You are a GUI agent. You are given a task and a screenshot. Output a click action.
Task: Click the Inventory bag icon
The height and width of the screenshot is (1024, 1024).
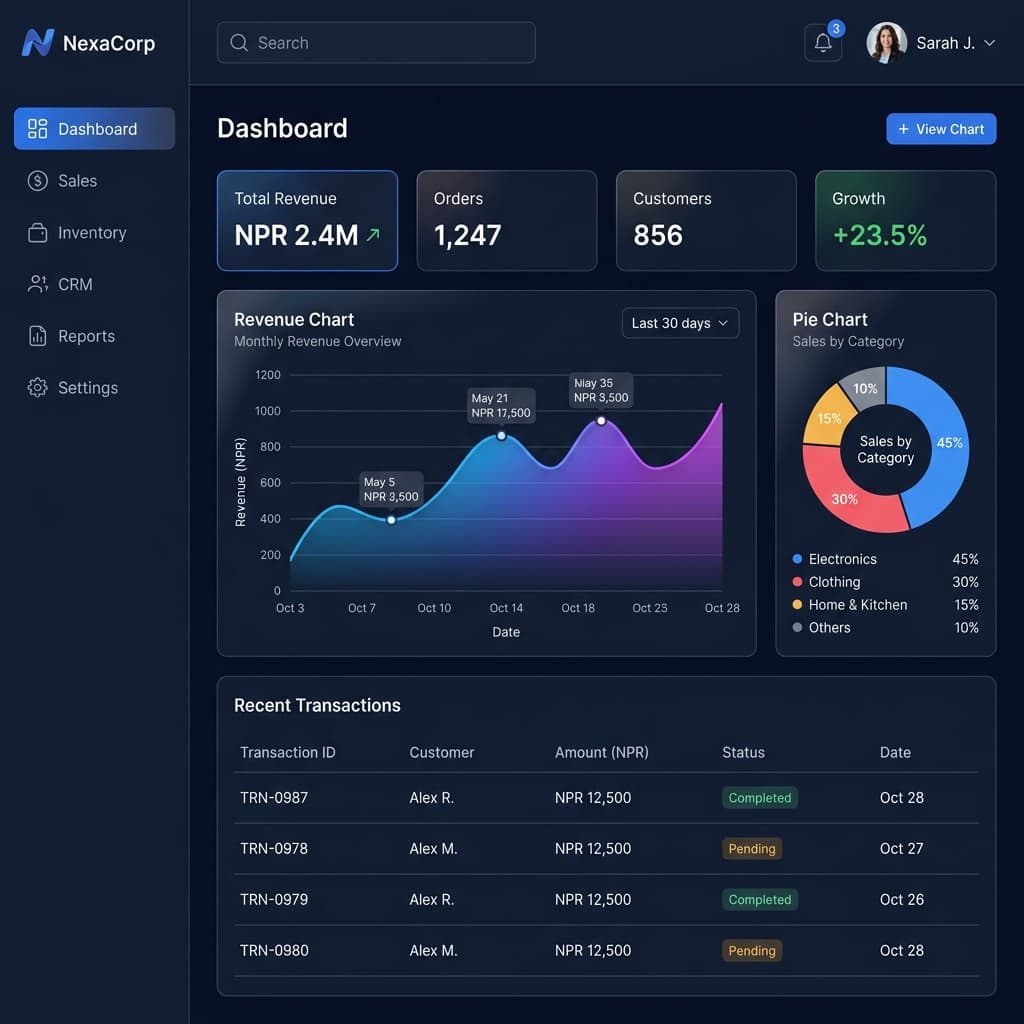pyautogui.click(x=37, y=232)
